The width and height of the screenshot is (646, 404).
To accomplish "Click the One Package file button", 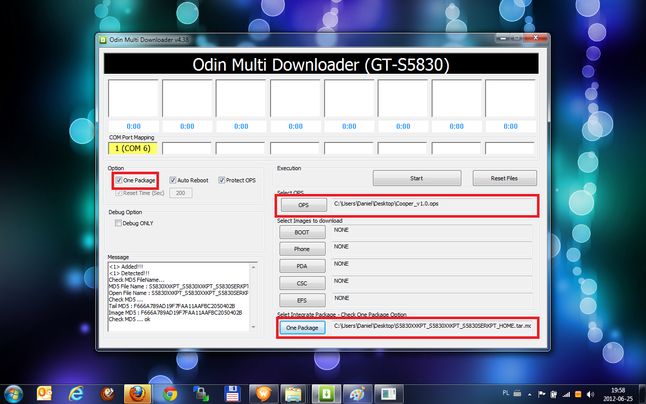I will coord(302,328).
